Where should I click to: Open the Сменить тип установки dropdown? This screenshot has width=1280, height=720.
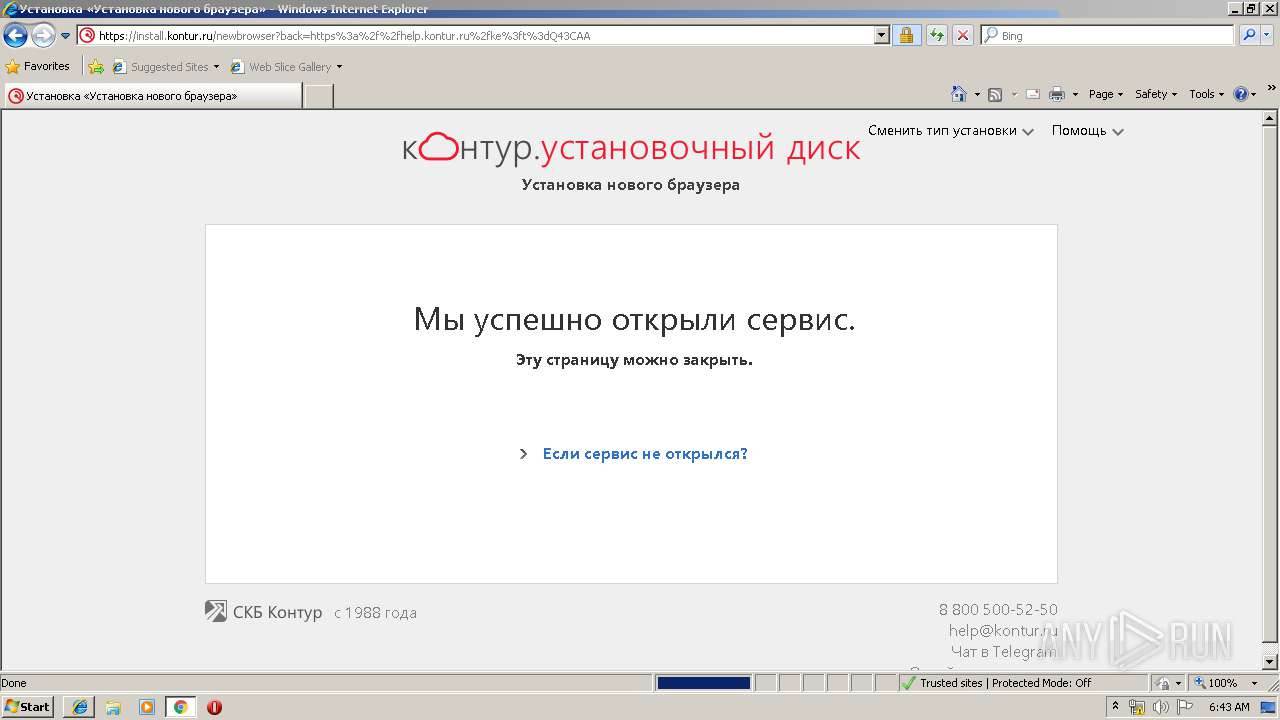(x=950, y=131)
